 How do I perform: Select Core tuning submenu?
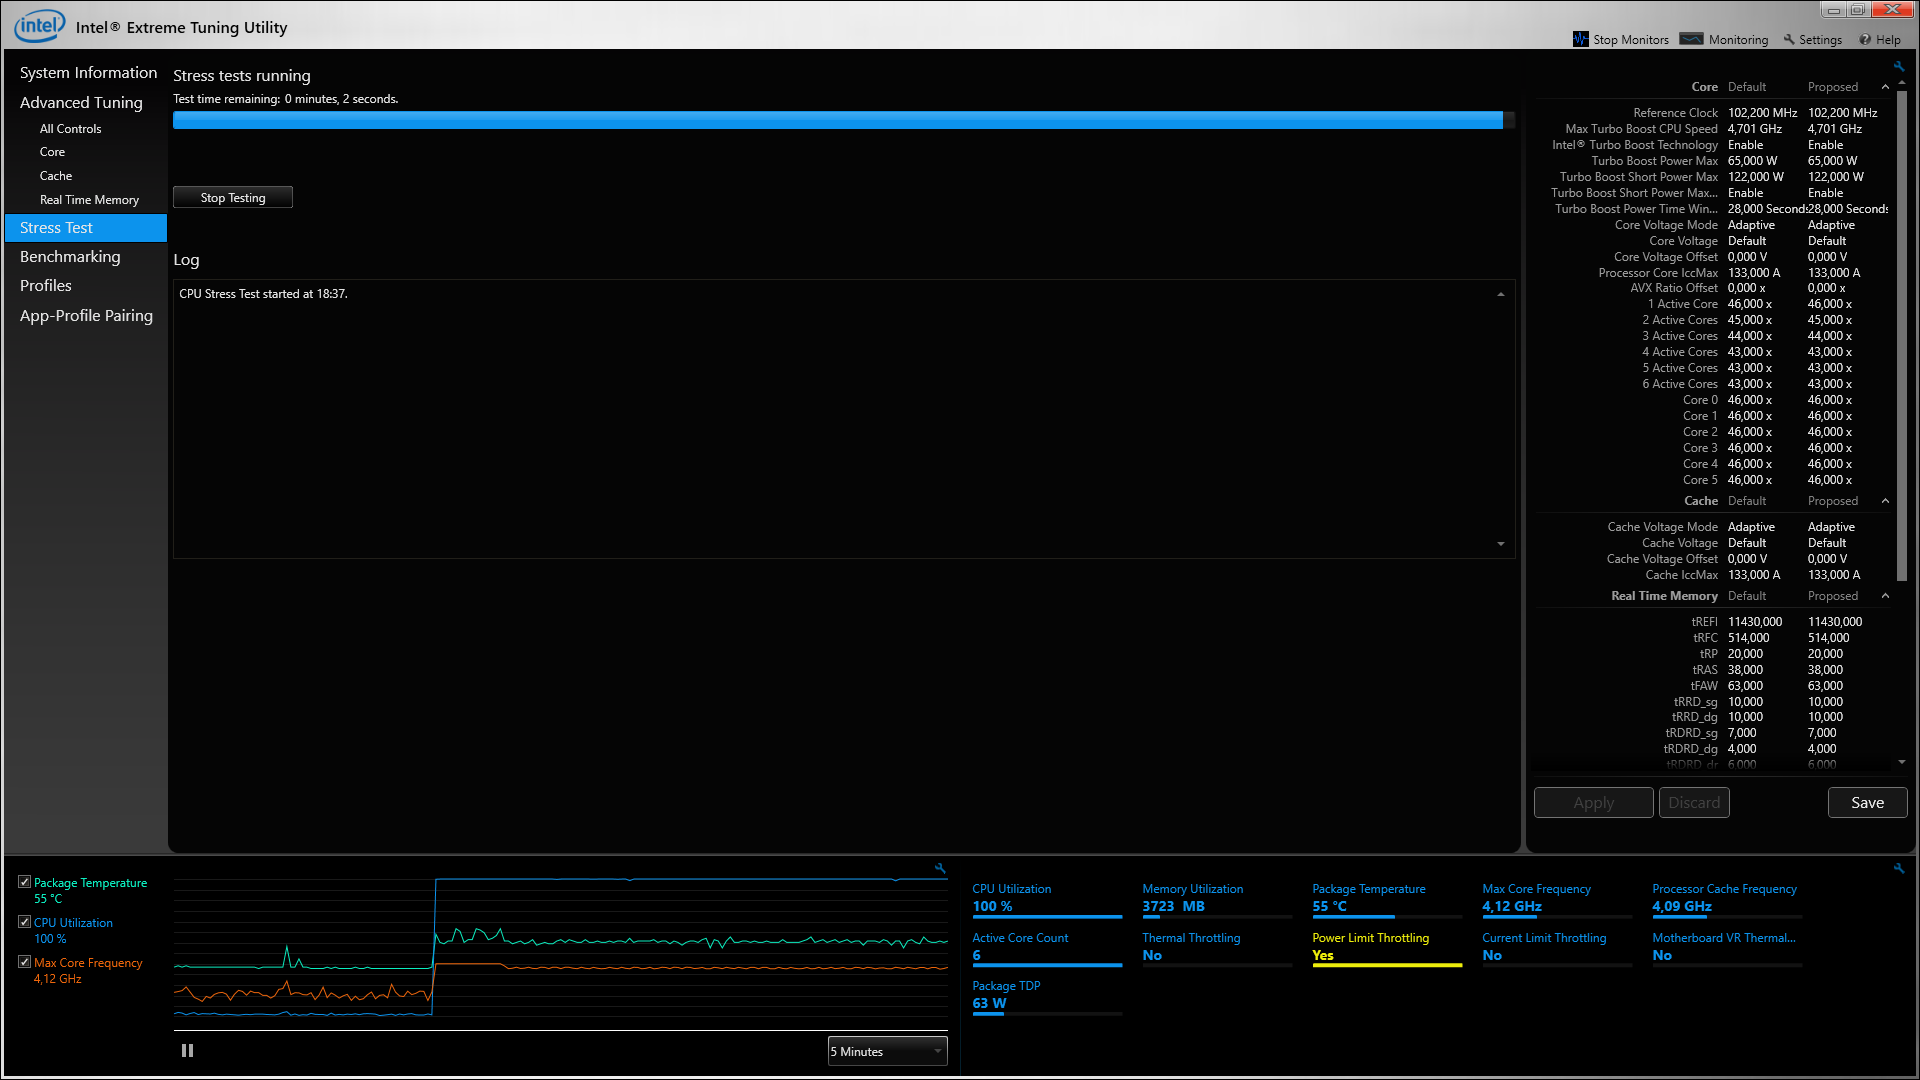[52, 152]
